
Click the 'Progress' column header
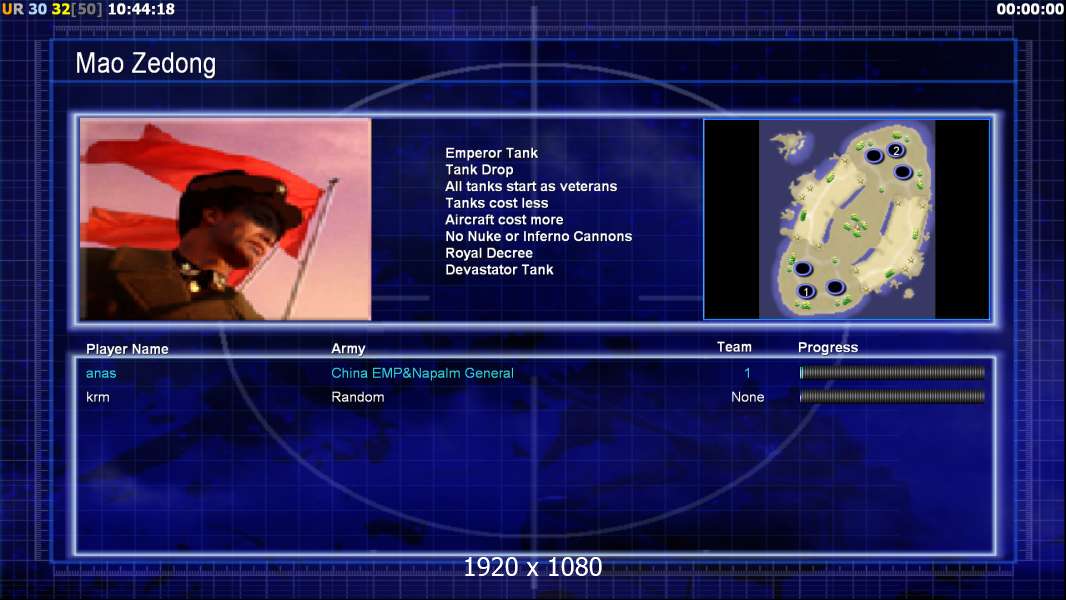828,348
